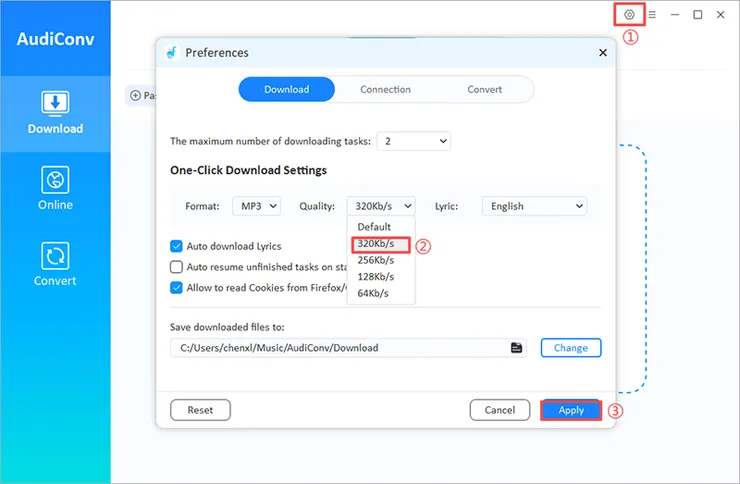Click the AudiConv logo in Preferences title
Image resolution: width=740 pixels, height=484 pixels.
[172, 53]
